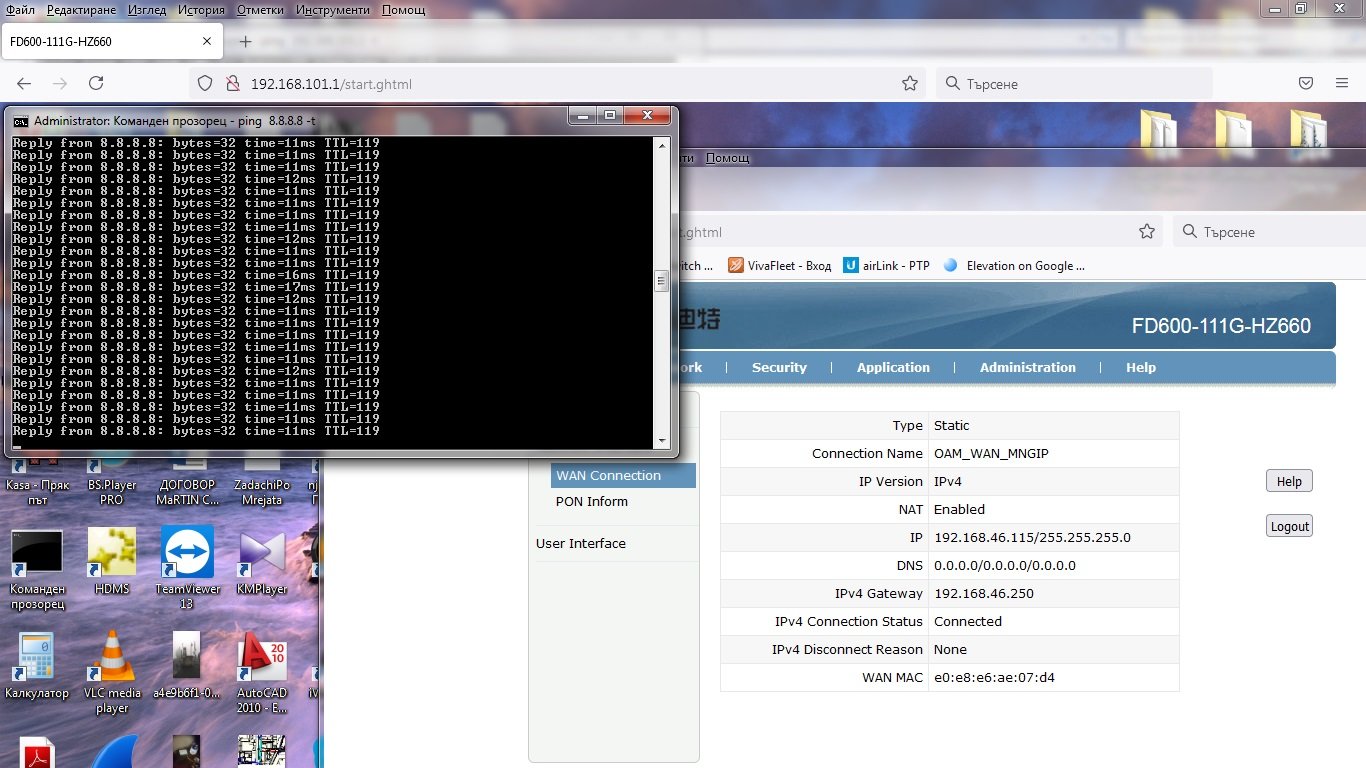Screen dimensions: 1366x768
Task: Close the FD600-111G-HZ660 tab
Action: tap(207, 42)
